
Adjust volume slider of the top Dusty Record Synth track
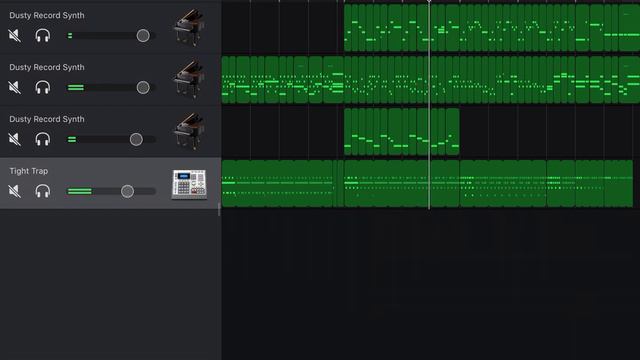[x=143, y=36]
